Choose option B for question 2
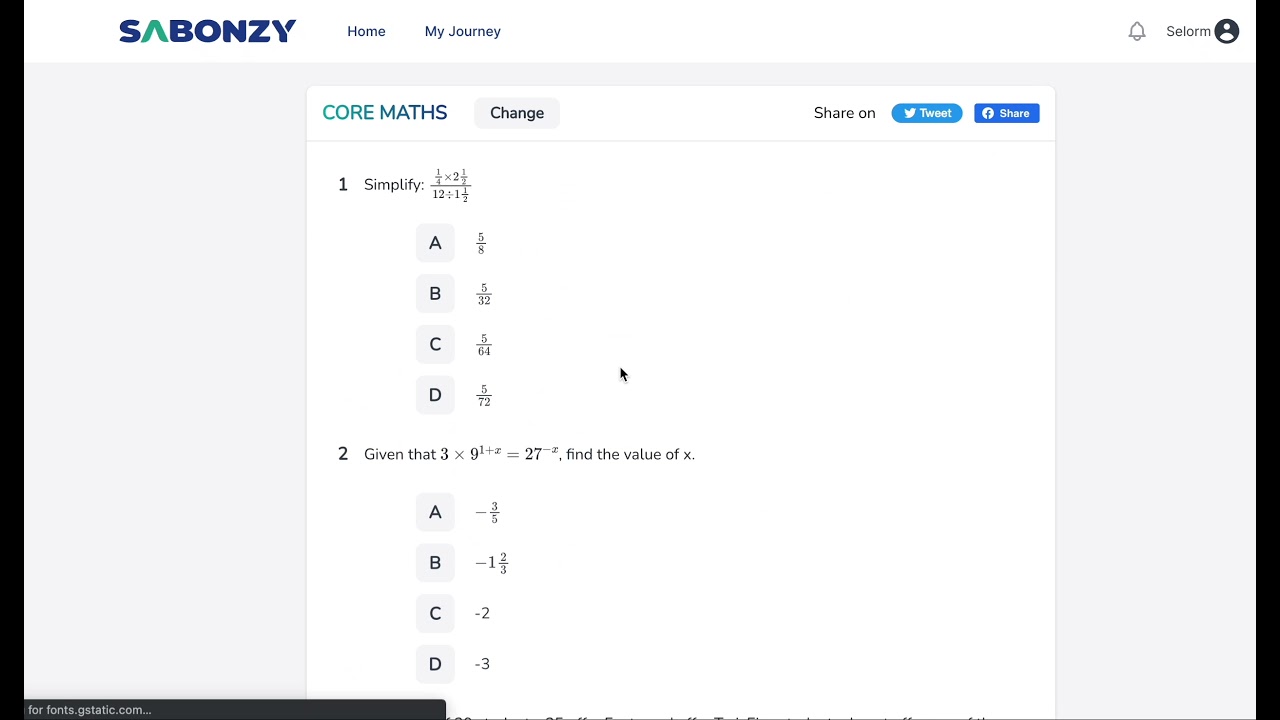The height and width of the screenshot is (720, 1280). click(435, 563)
